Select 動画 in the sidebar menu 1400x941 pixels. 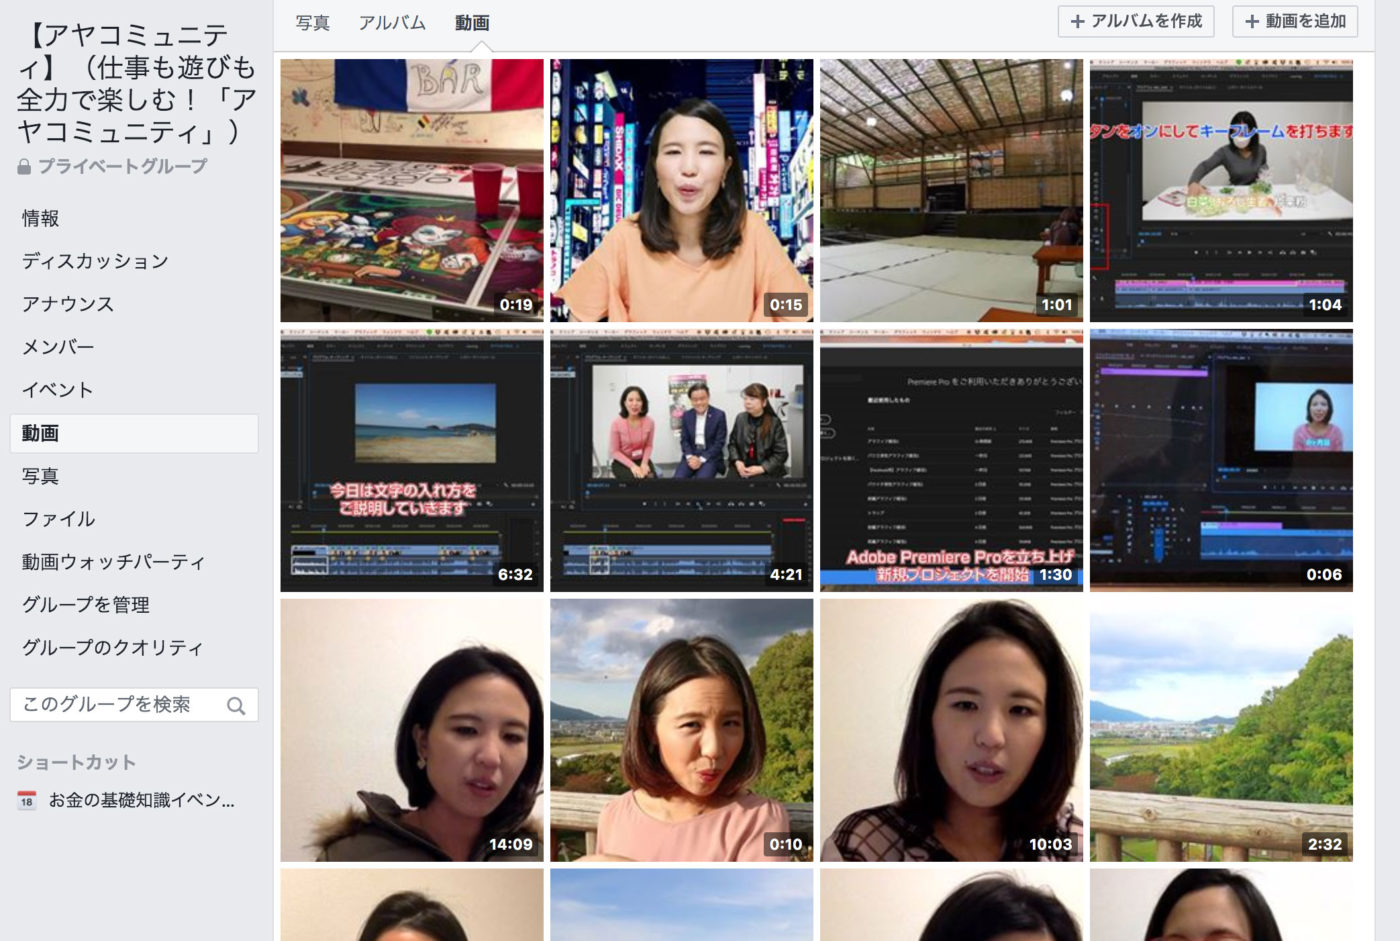click(134, 433)
